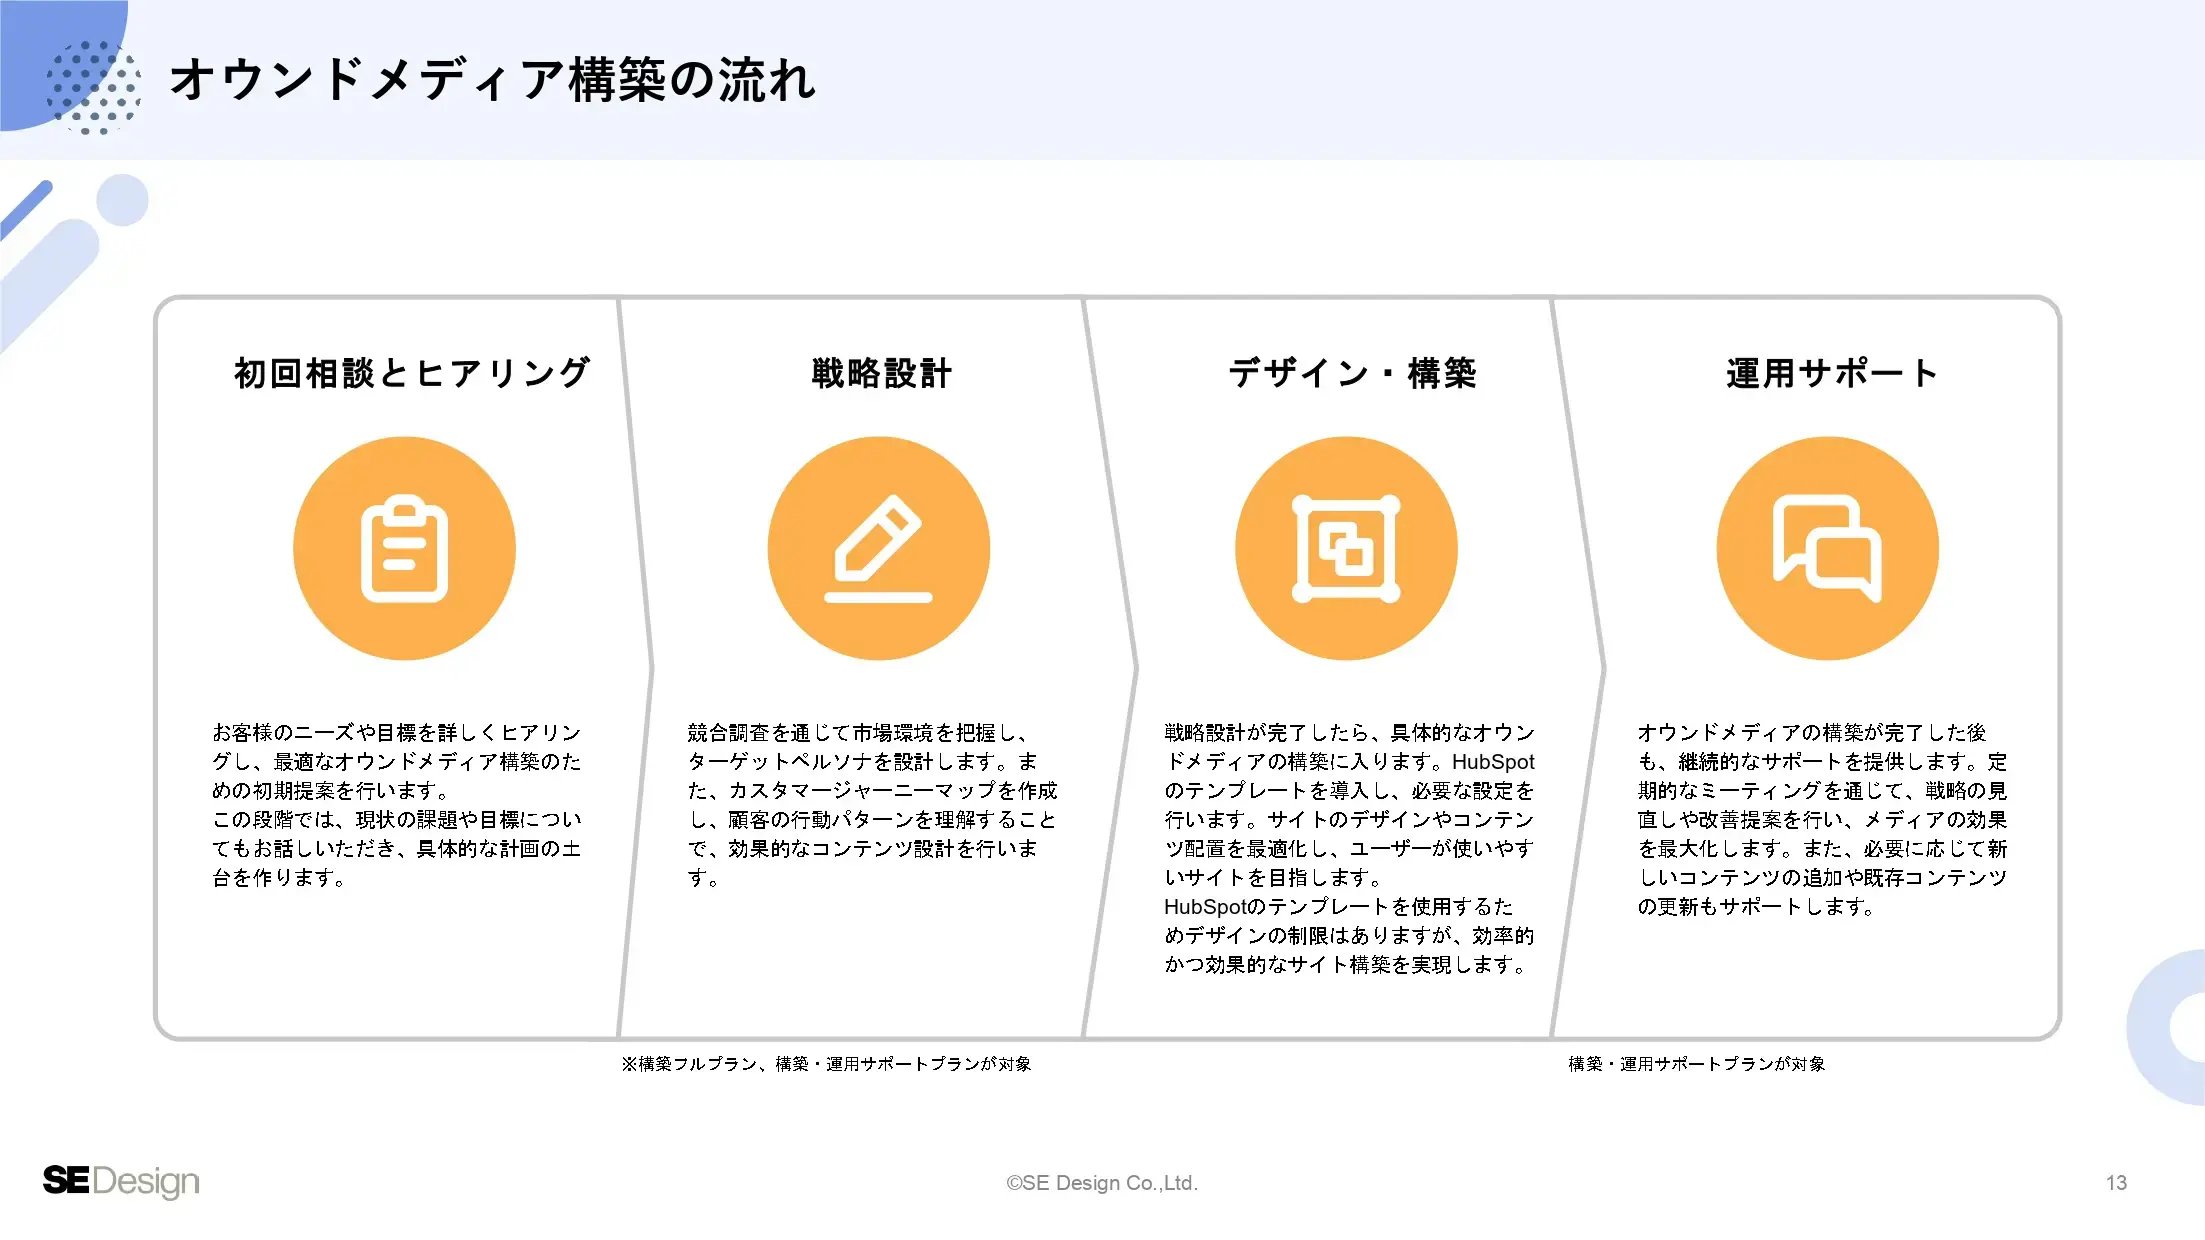
Task: Click the paragraph starting お客様のニーズや目標
Action: coord(397,805)
